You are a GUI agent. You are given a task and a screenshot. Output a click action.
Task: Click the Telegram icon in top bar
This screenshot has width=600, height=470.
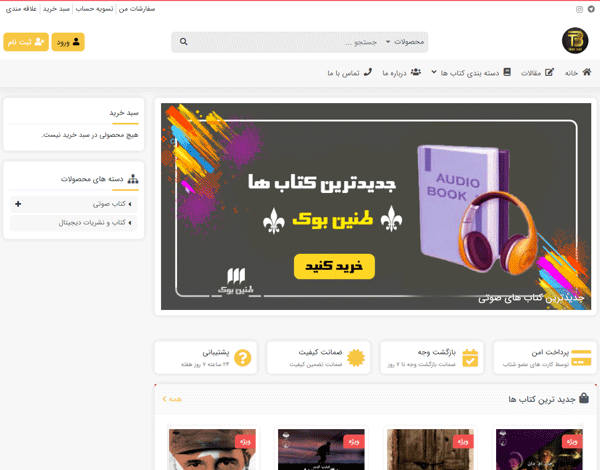pos(592,10)
